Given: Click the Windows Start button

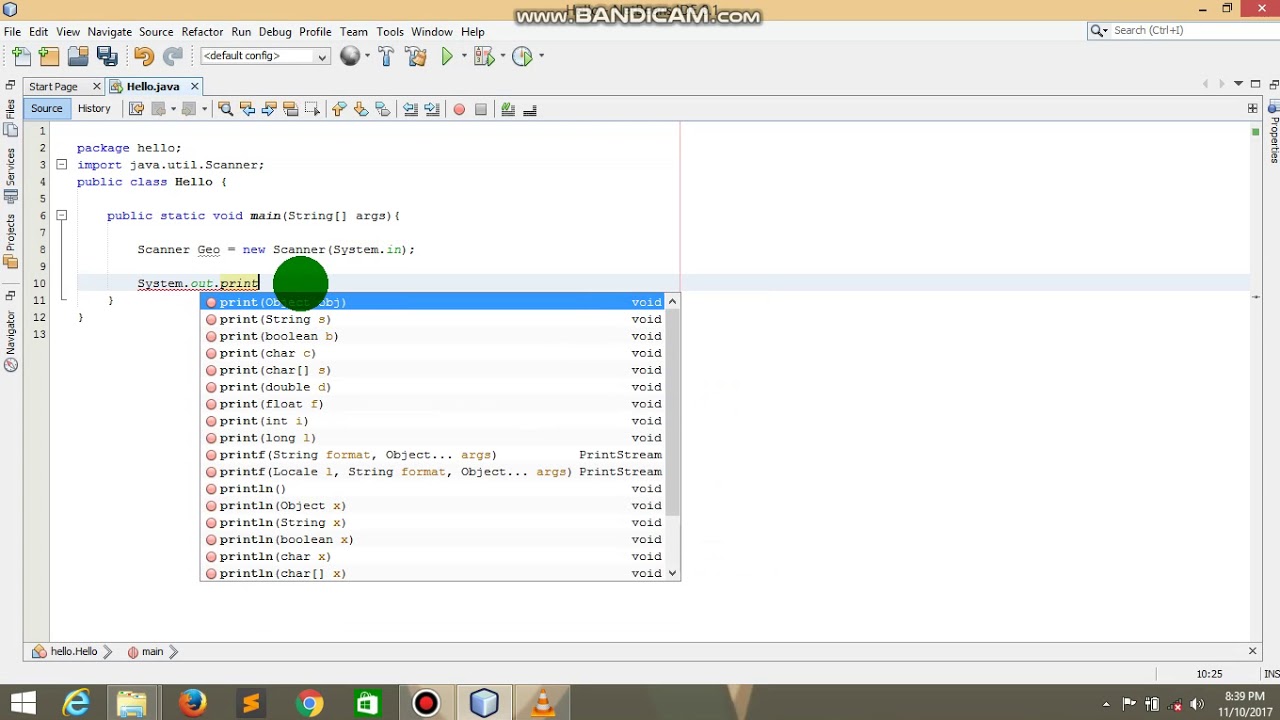Looking at the screenshot, I should [23, 703].
